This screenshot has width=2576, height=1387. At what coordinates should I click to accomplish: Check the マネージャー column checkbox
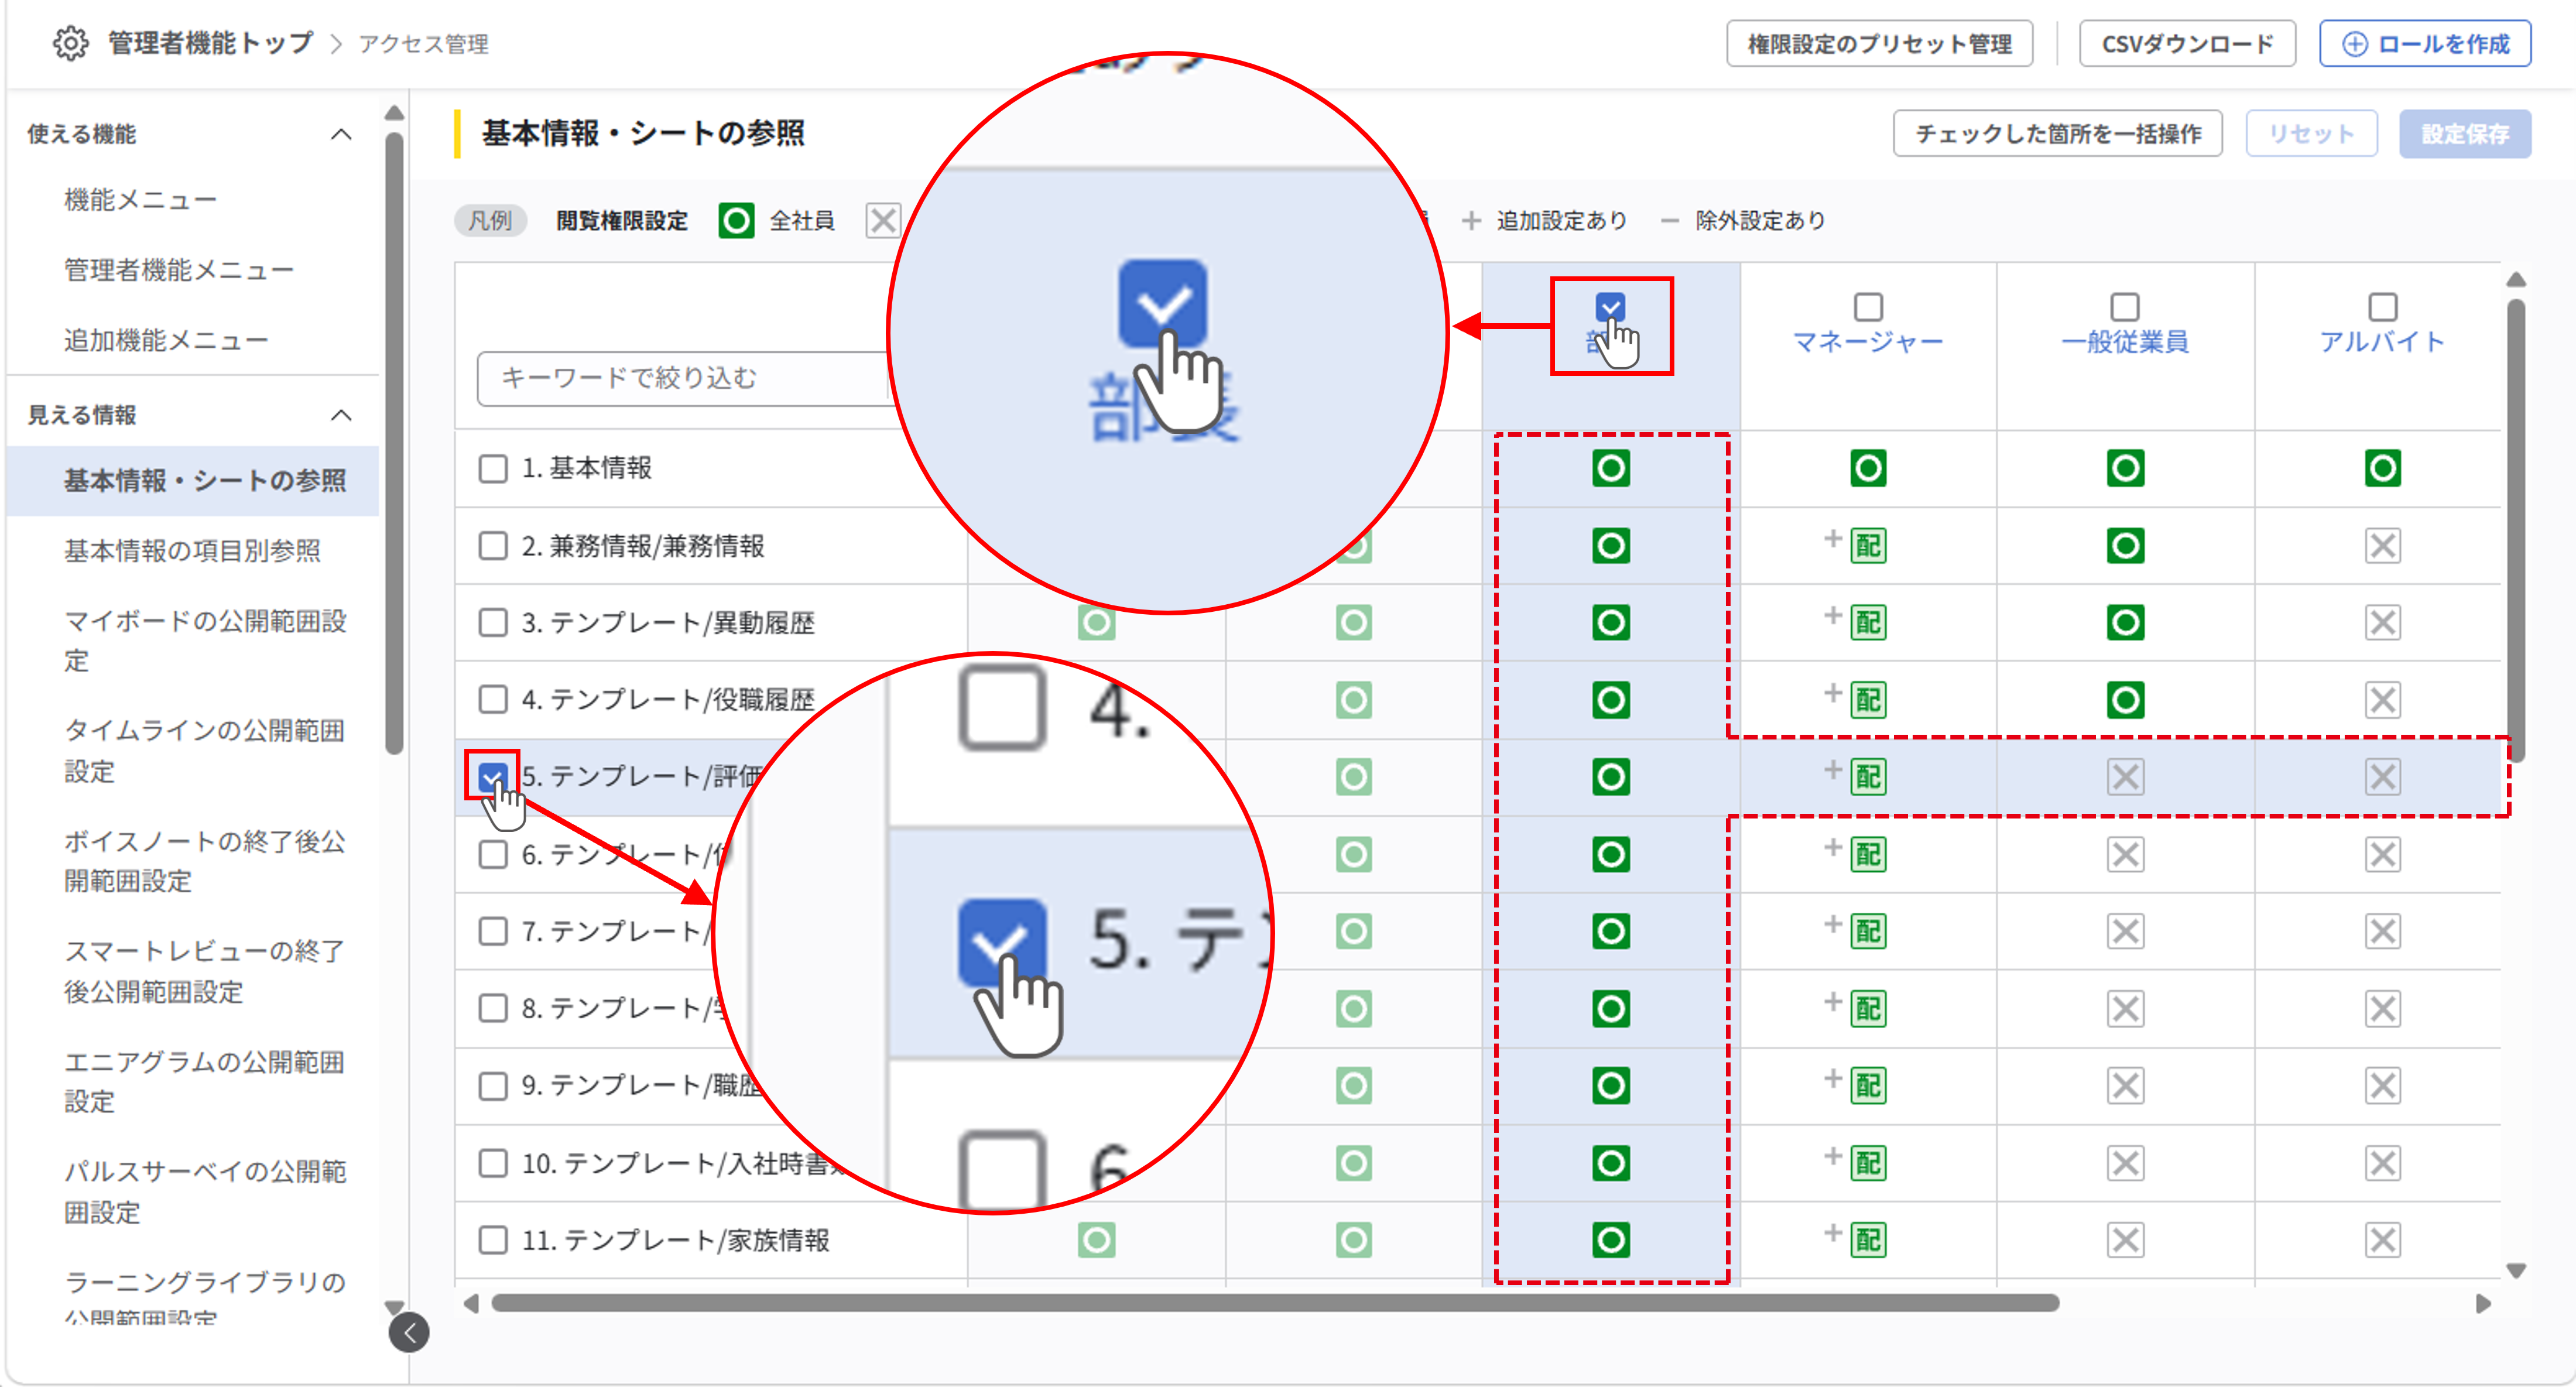coord(1868,306)
